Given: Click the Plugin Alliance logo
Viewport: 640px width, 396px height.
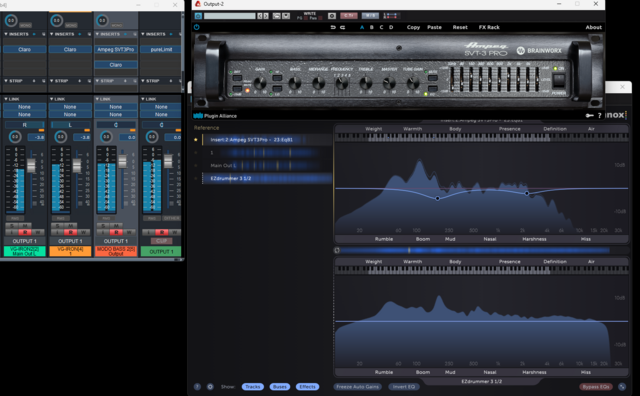Looking at the screenshot, I should point(215,116).
